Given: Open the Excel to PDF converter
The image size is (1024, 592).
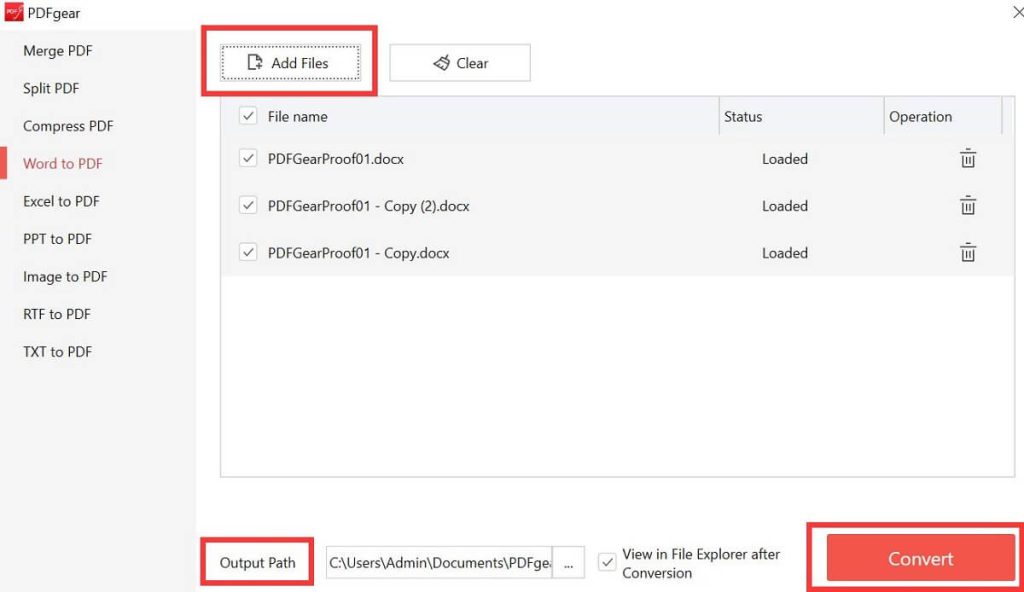Looking at the screenshot, I should coord(60,201).
